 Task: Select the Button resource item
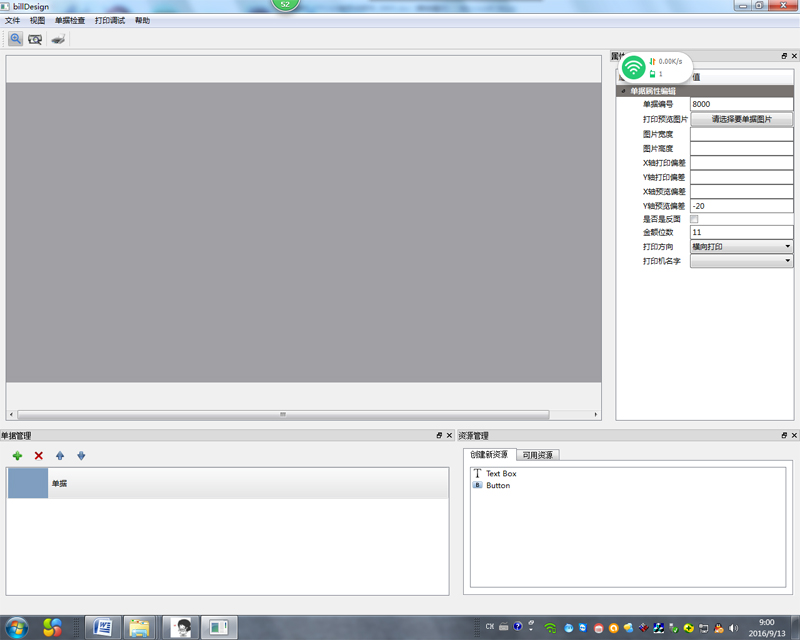tap(497, 485)
